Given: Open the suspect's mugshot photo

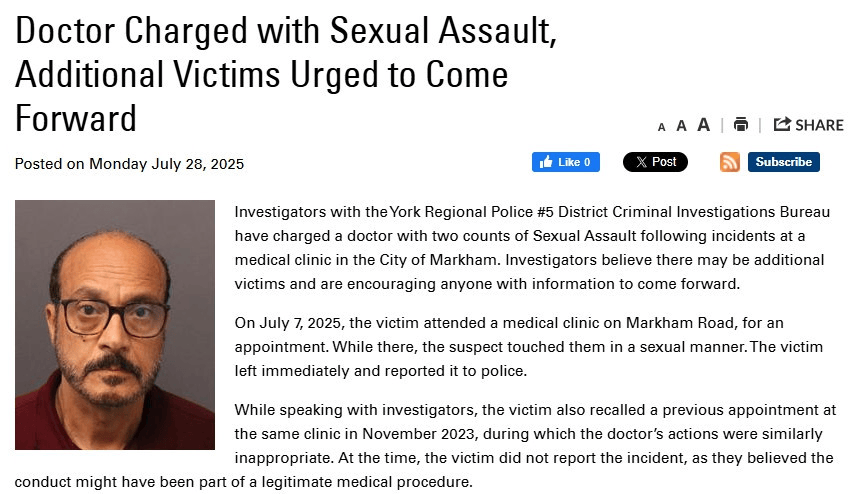Looking at the screenshot, I should click(x=115, y=324).
